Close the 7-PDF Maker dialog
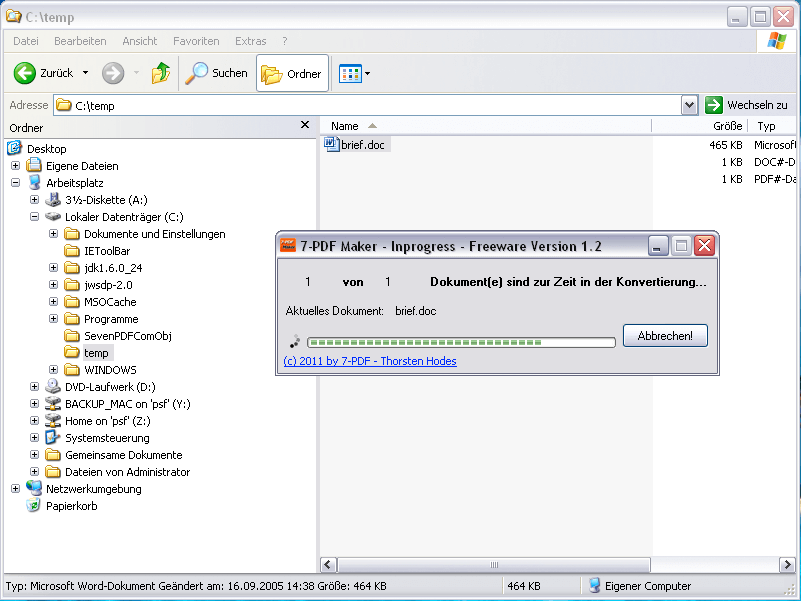801x601 pixels. (704, 246)
